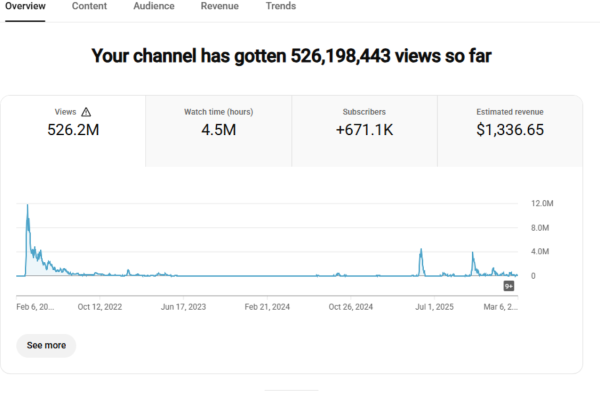
Task: Switch to the Content tab
Action: point(90,6)
